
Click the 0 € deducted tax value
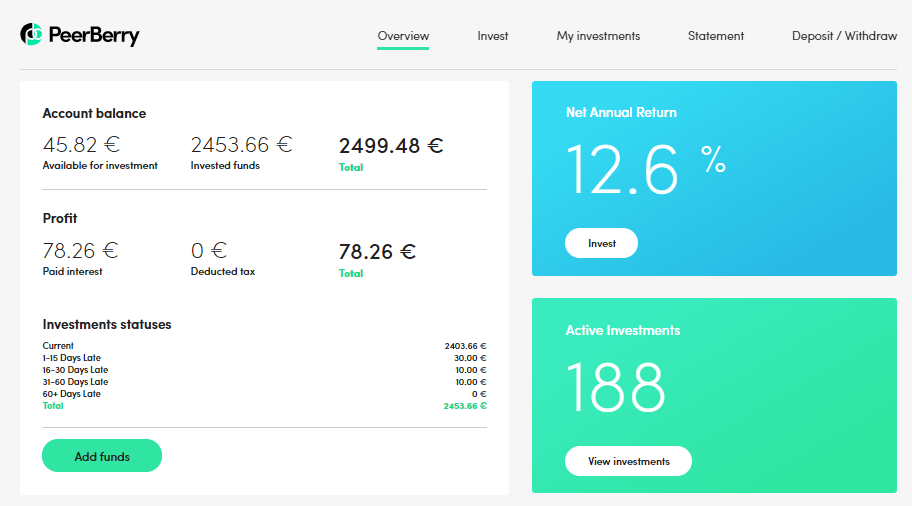pyautogui.click(x=209, y=251)
